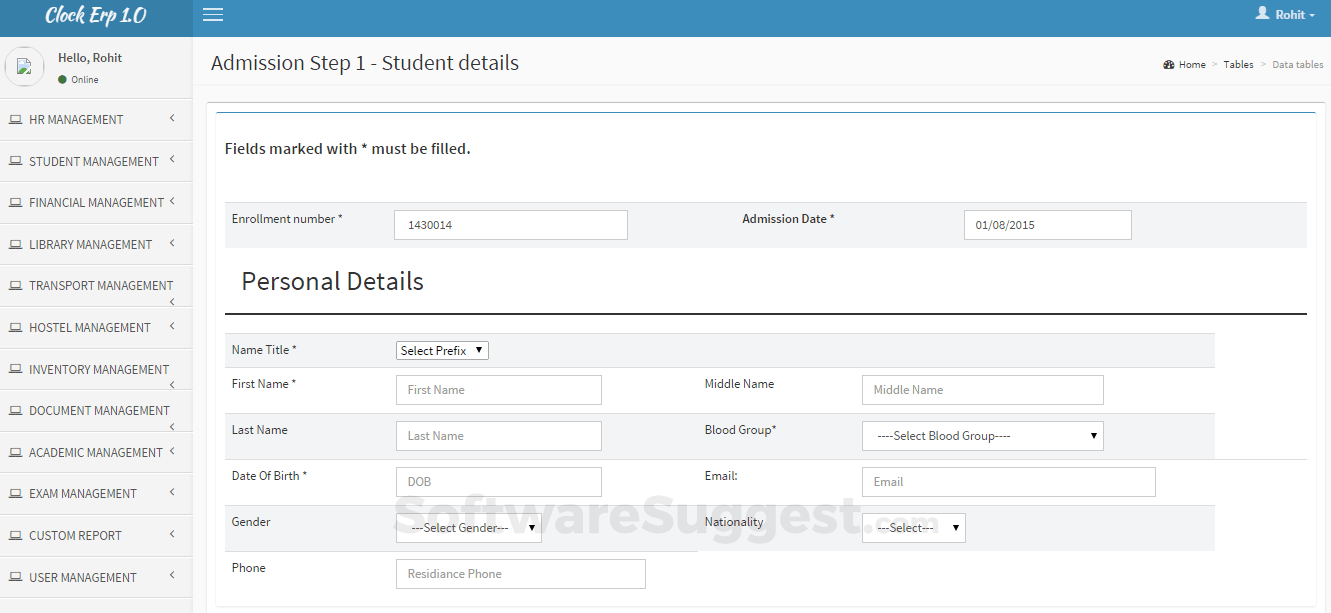Screen dimensions: 1331x613
Task: Open the Select Prefix name title dropdown
Action: [442, 351]
